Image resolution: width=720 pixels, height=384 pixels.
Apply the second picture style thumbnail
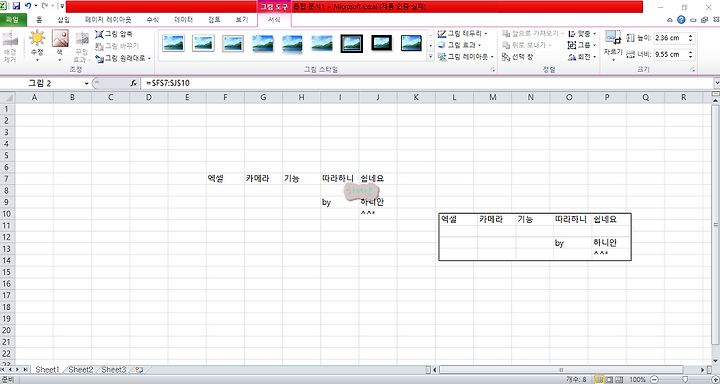point(203,43)
